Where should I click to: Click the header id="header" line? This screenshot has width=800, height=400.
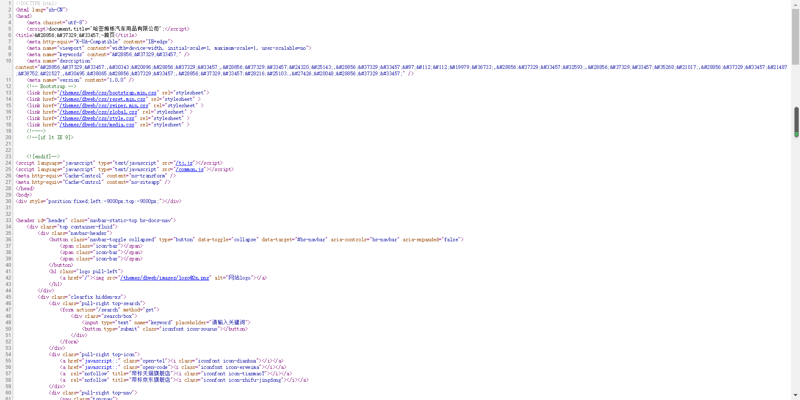click(x=95, y=220)
